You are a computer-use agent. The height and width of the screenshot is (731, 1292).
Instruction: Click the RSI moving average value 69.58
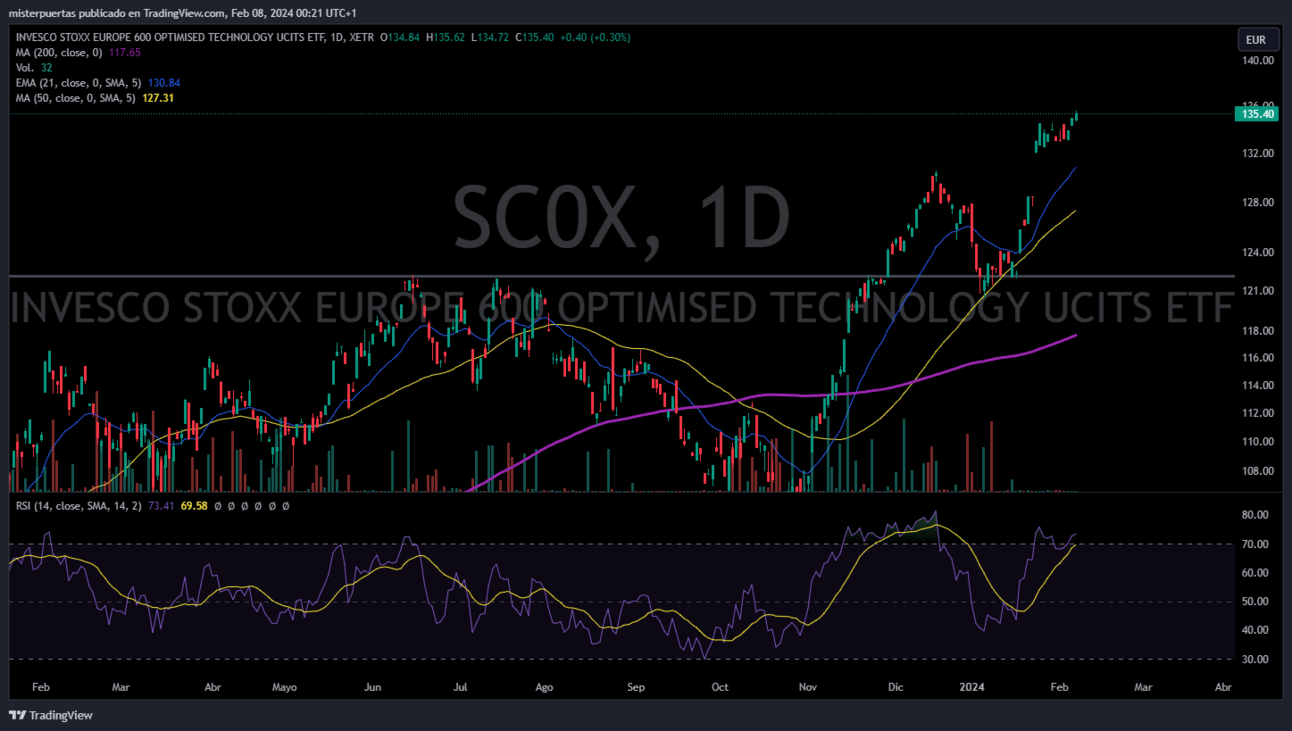193,506
